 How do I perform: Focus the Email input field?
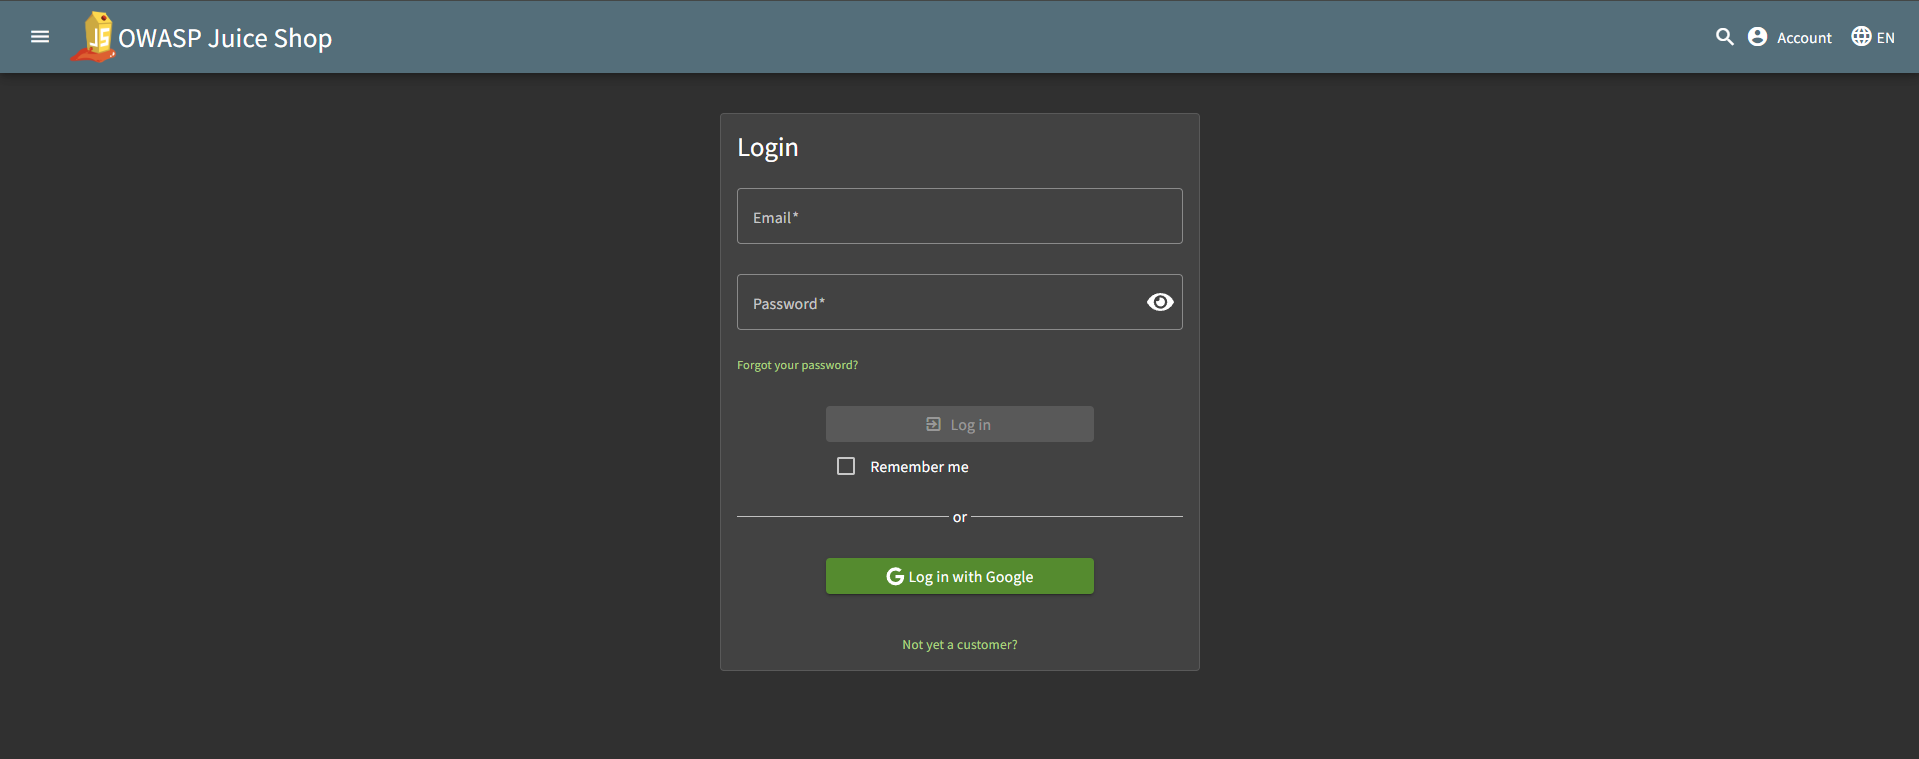[960, 216]
